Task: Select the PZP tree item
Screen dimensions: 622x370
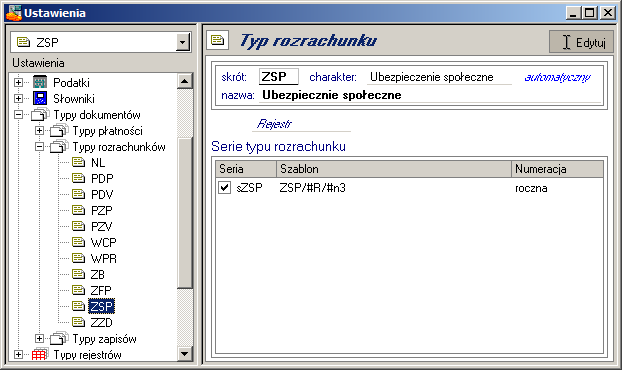Action: pos(102,211)
